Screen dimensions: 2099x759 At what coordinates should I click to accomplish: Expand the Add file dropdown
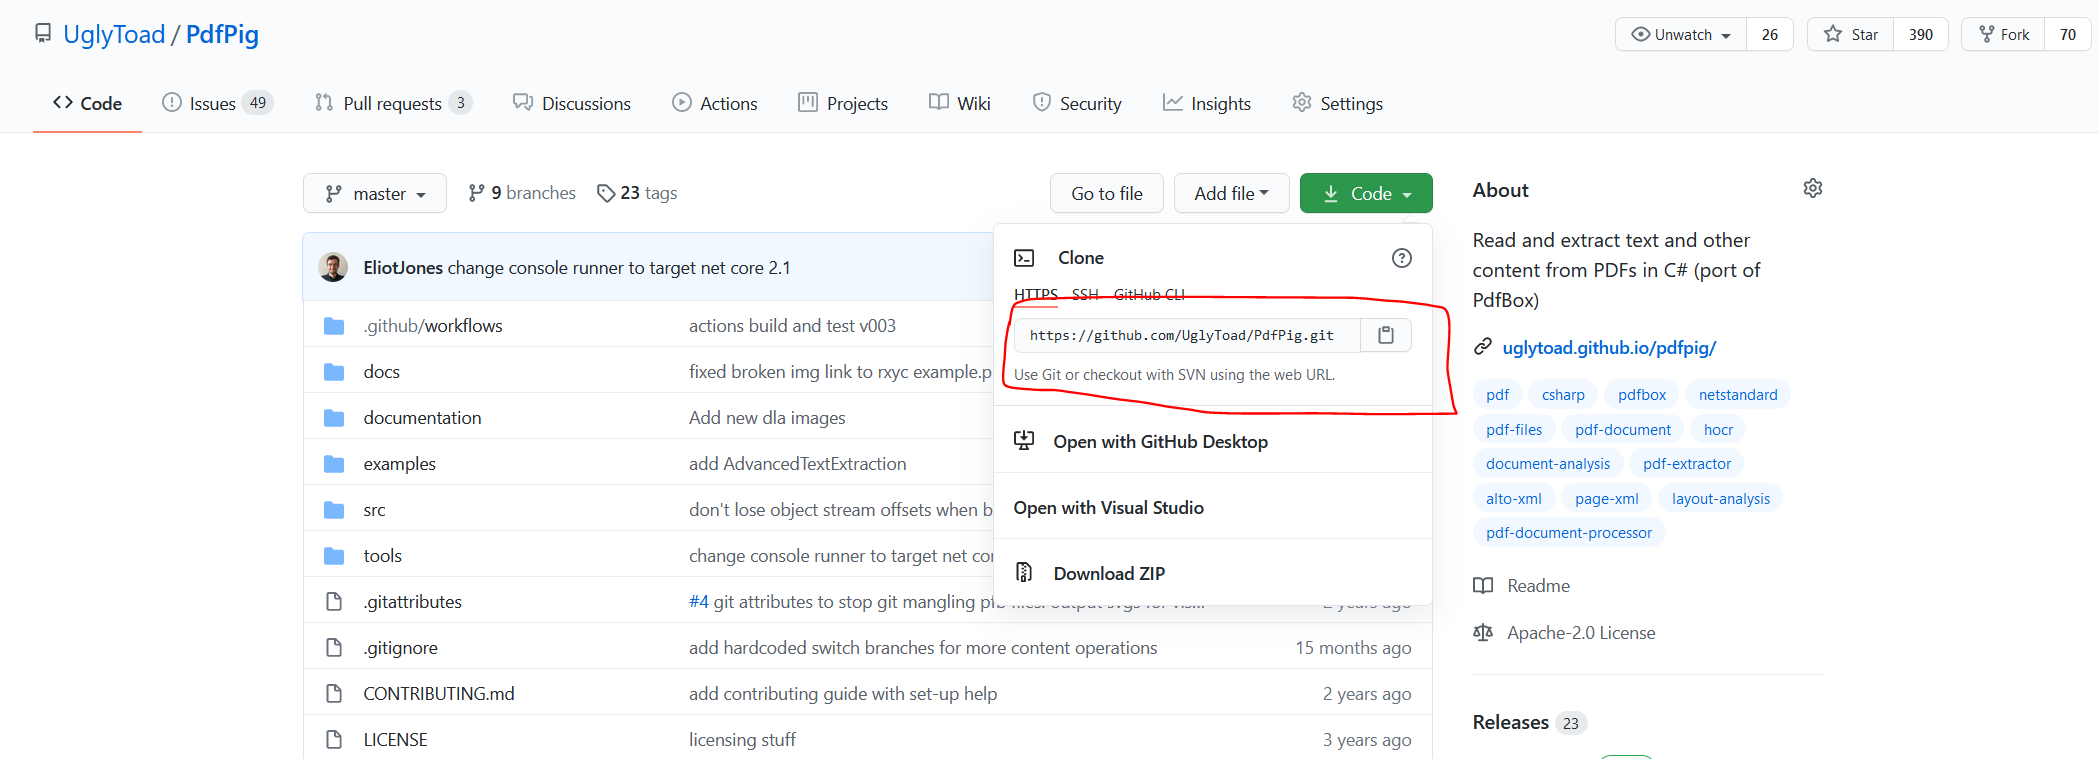point(1231,193)
